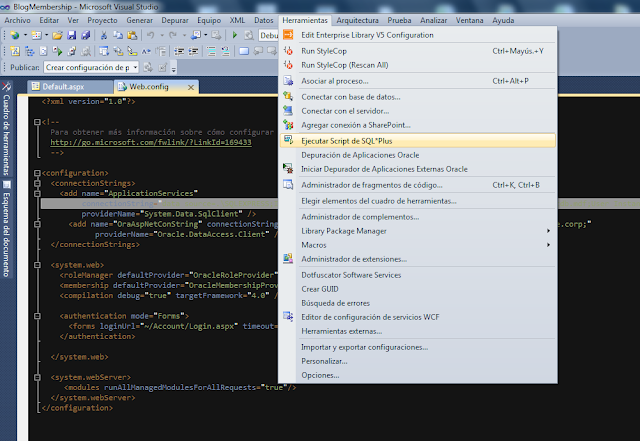Save the file with the floppy disk icon

(x=71, y=36)
